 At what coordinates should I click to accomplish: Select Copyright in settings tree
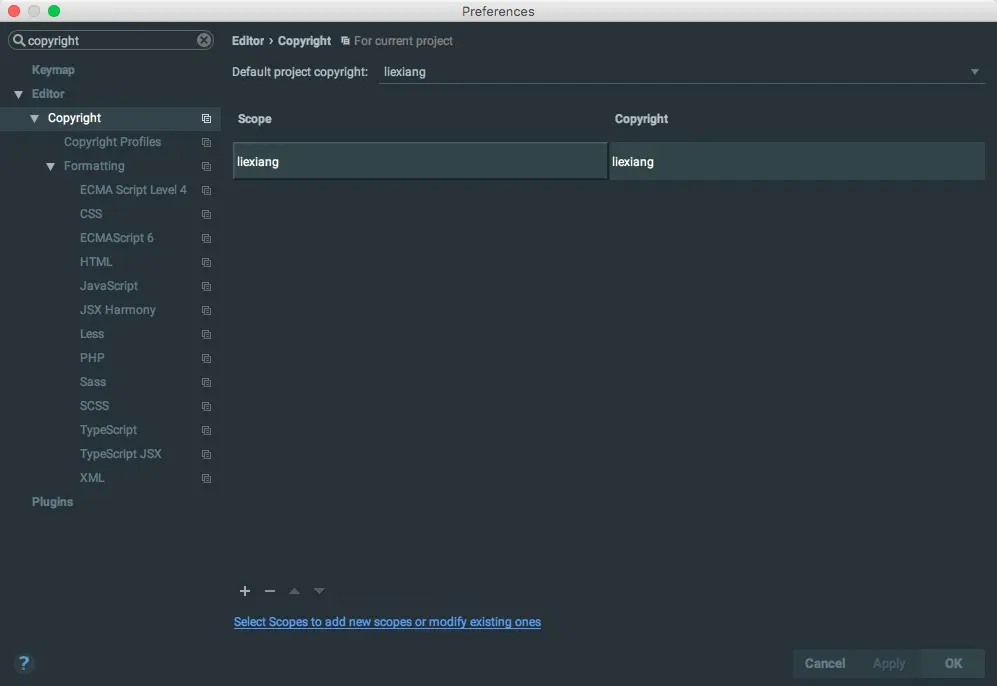tap(74, 118)
